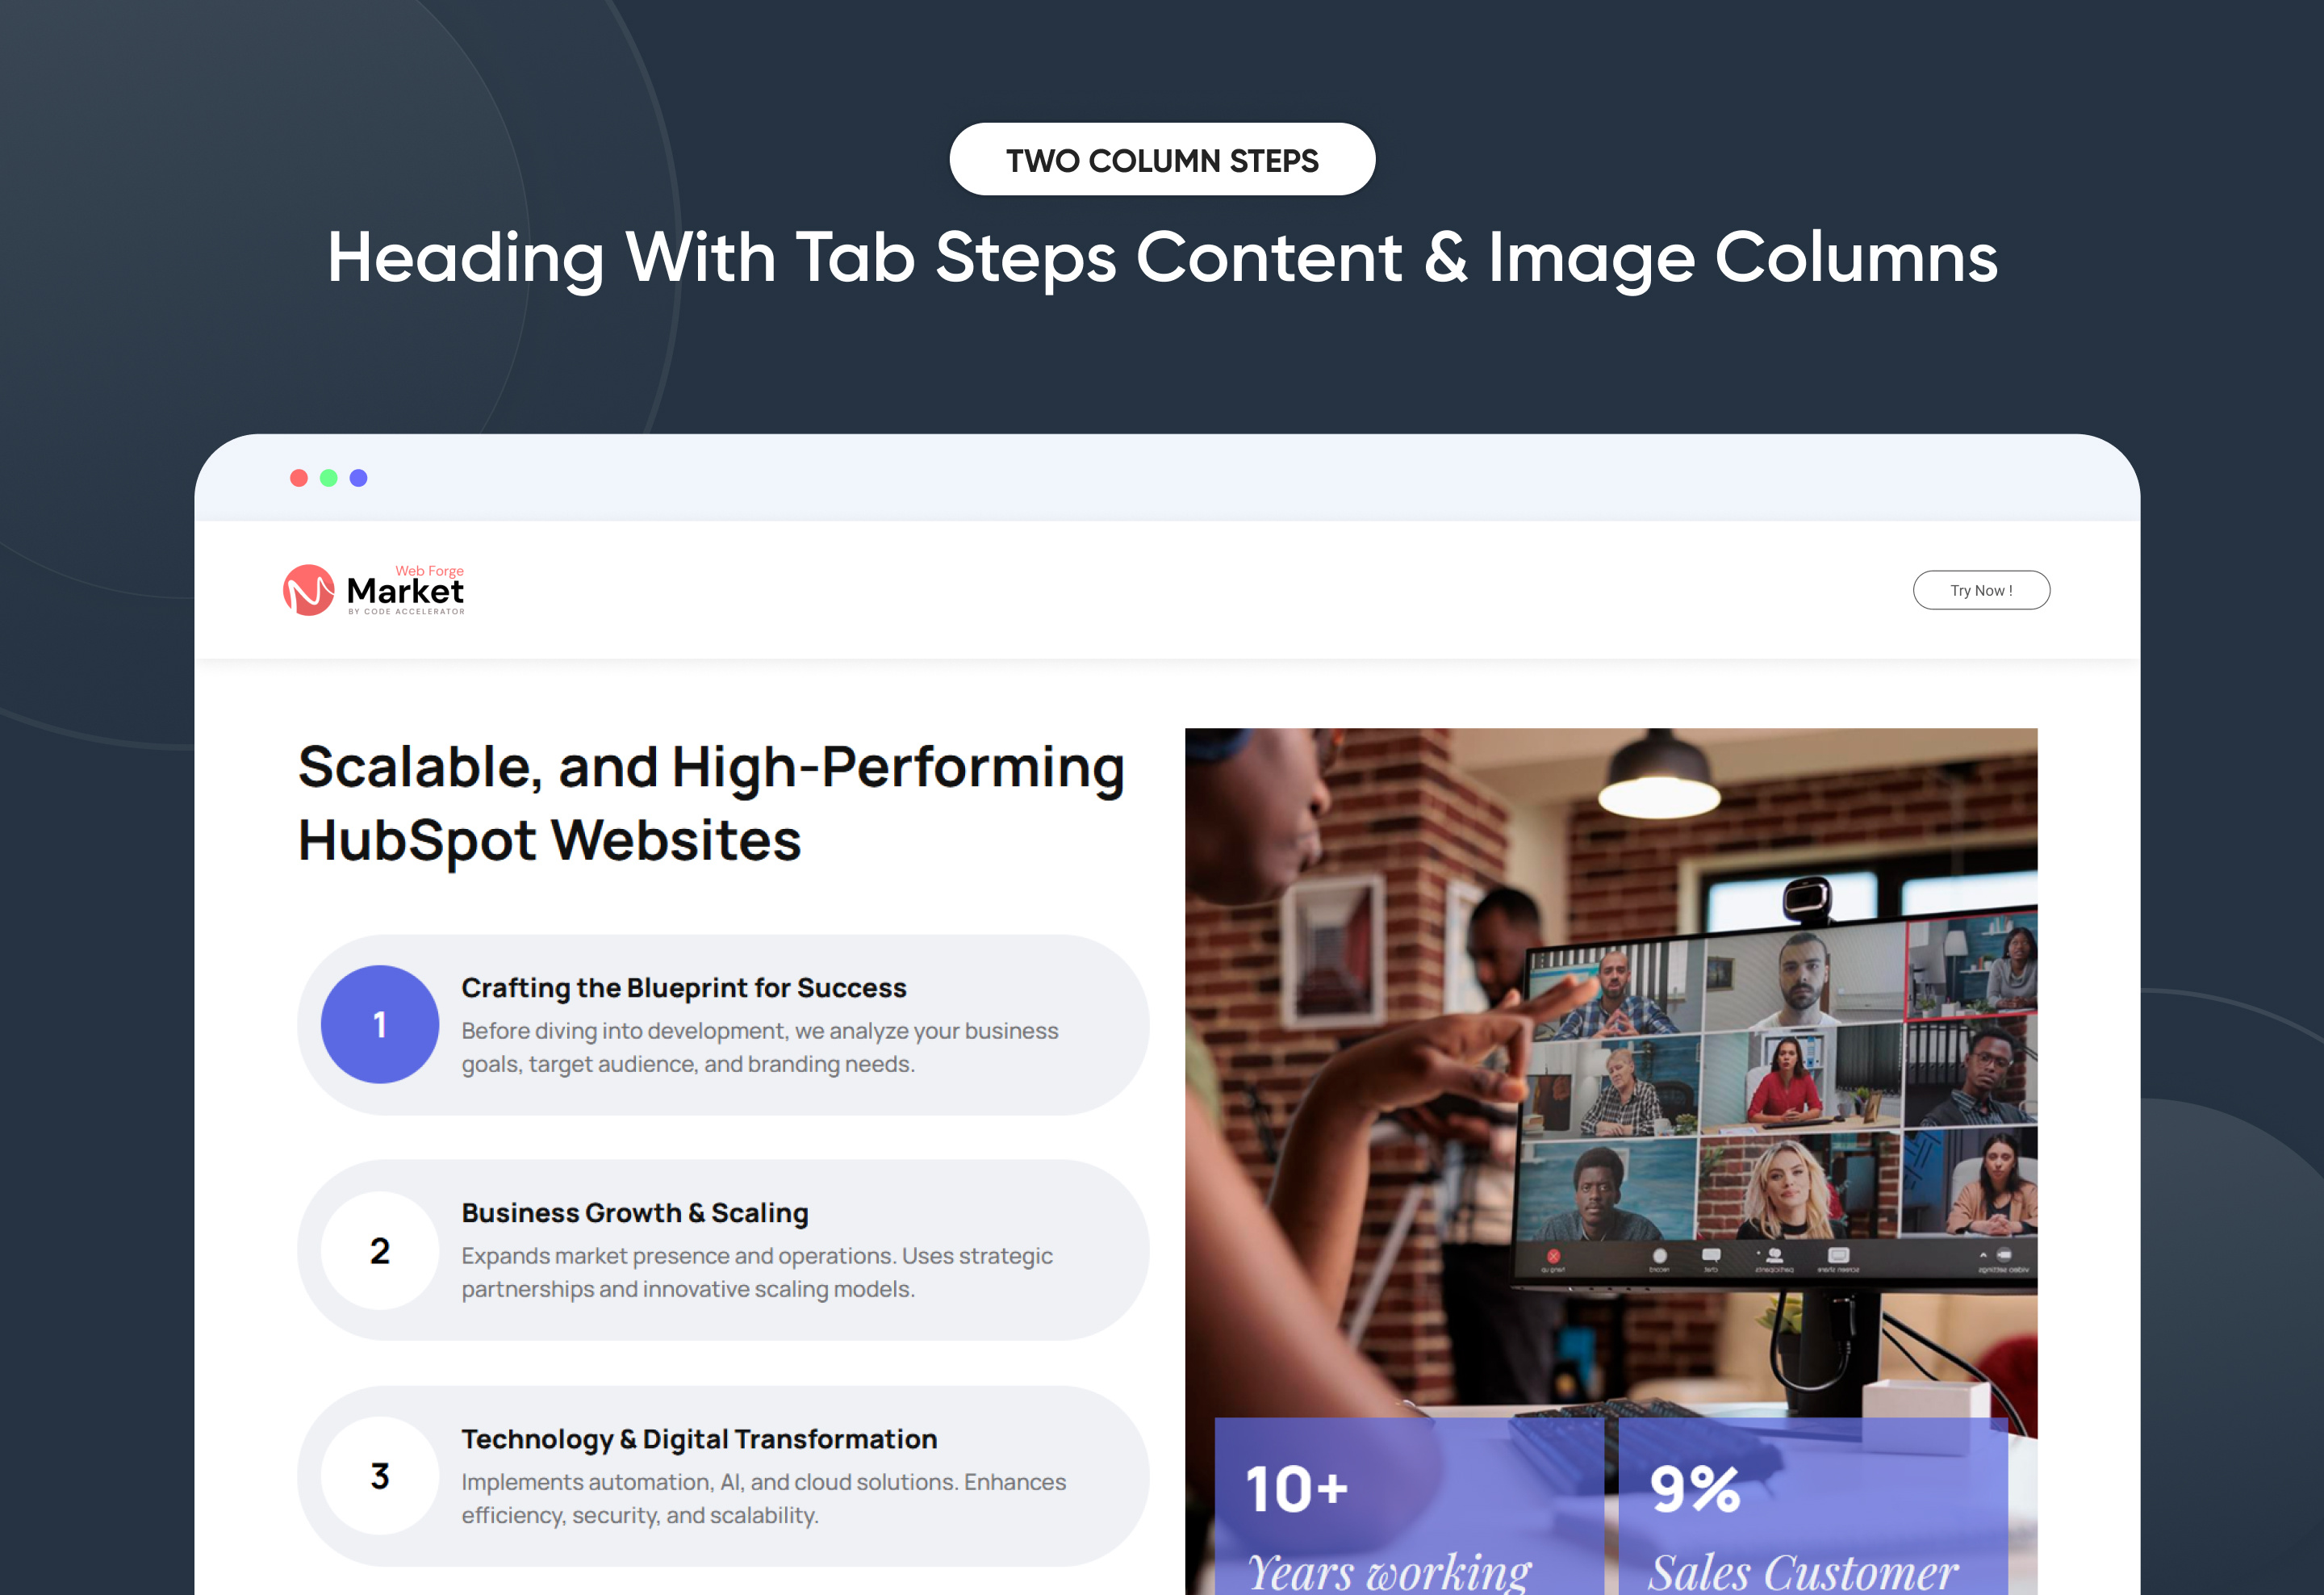Click the team video-call office image
The height and width of the screenshot is (1595, 2324).
tap(1610, 1050)
